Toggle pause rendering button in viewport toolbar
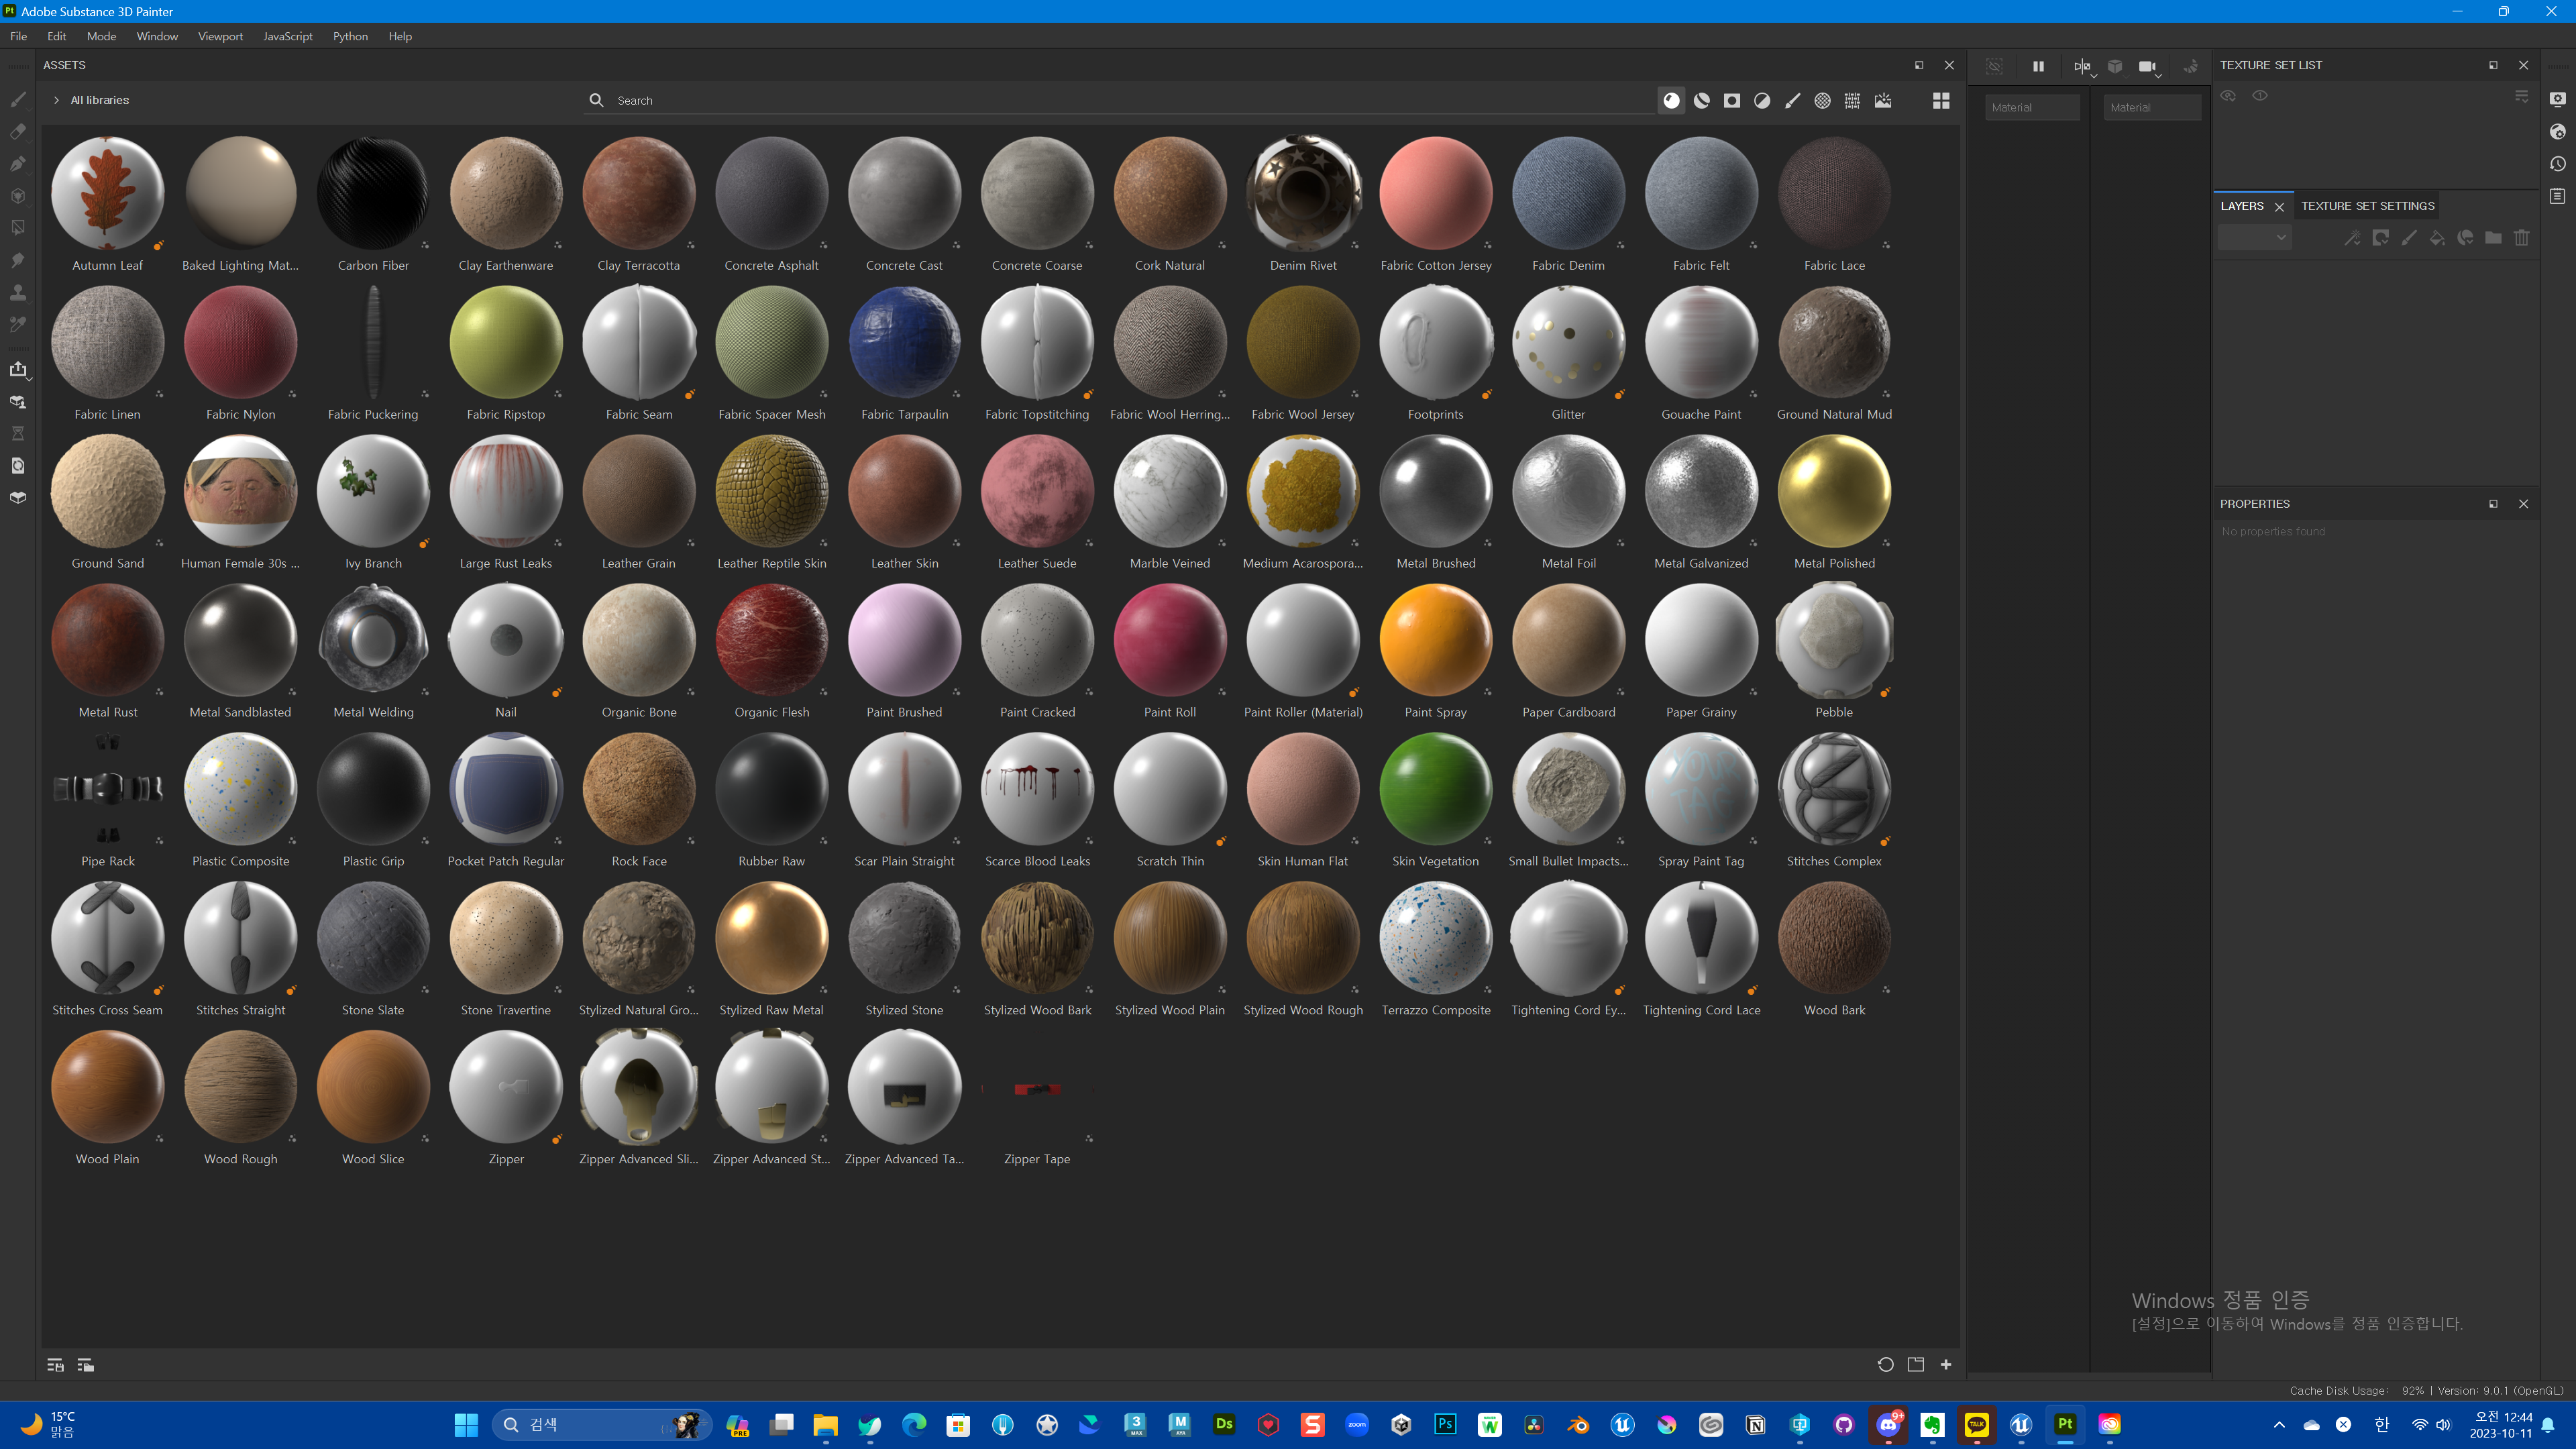This screenshot has width=2576, height=1449. (2038, 67)
